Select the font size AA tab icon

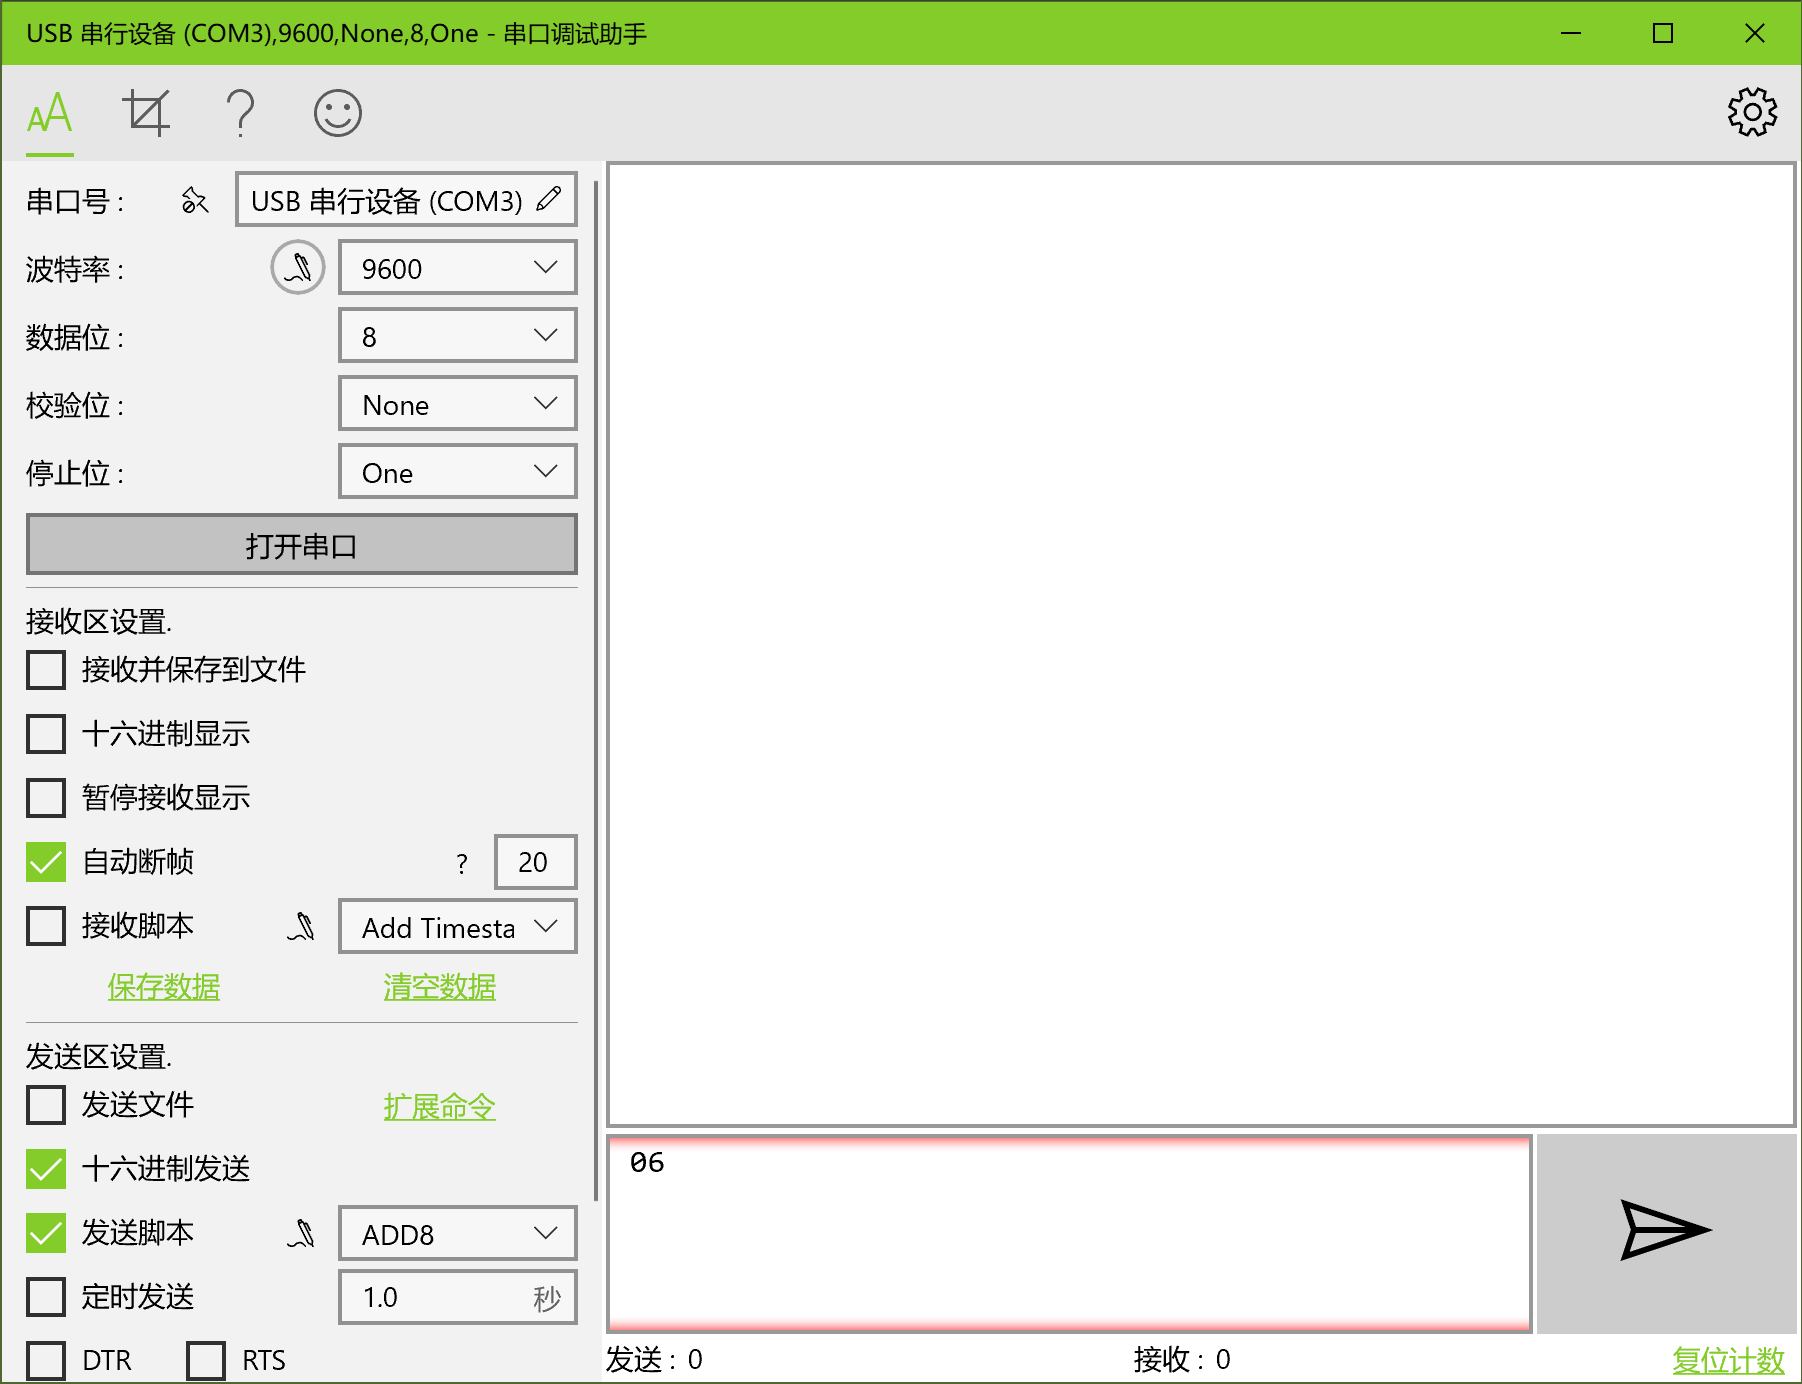pyautogui.click(x=50, y=113)
